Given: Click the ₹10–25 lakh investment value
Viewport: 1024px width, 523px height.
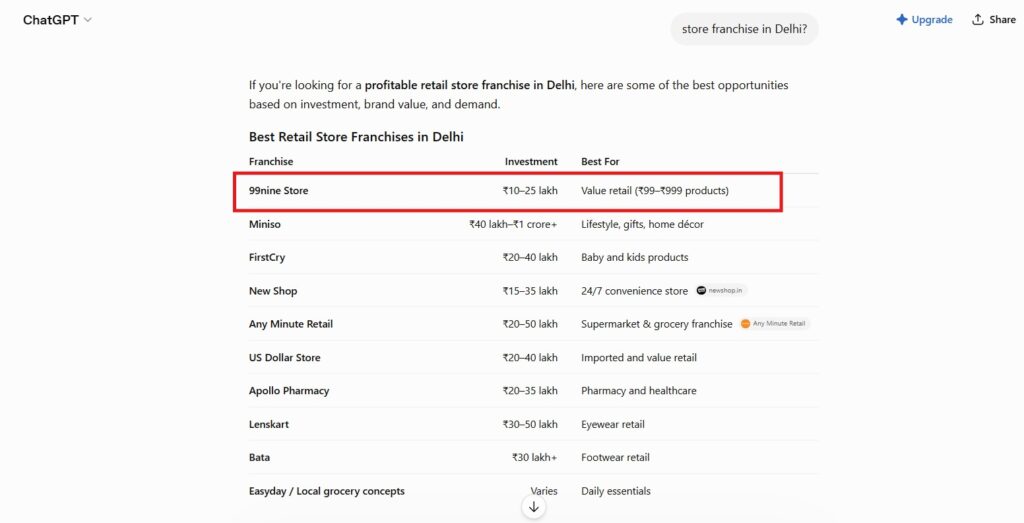Looking at the screenshot, I should (530, 191).
